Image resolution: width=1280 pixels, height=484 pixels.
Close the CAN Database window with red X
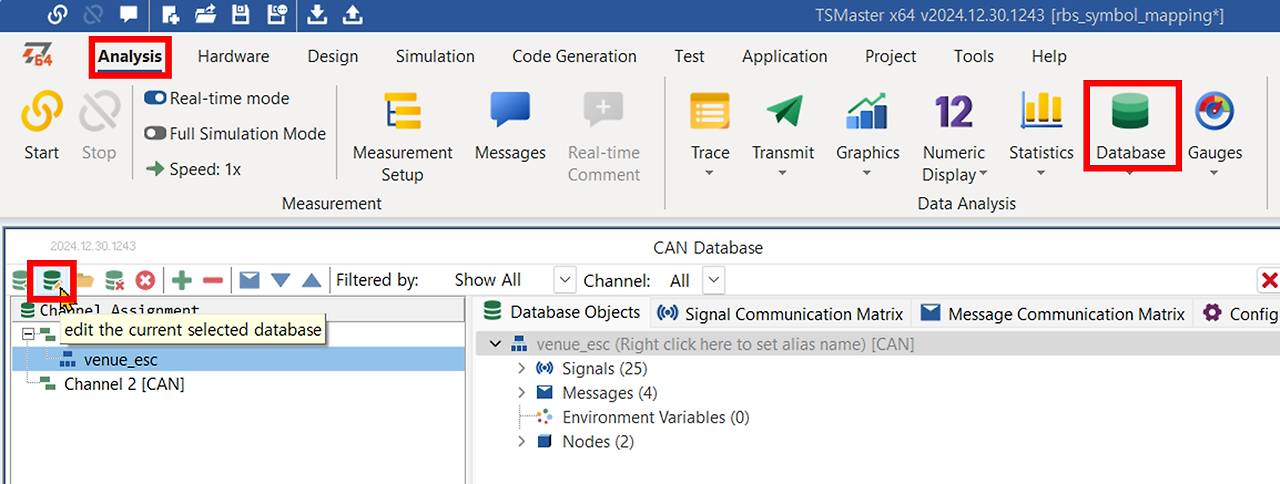(1269, 281)
